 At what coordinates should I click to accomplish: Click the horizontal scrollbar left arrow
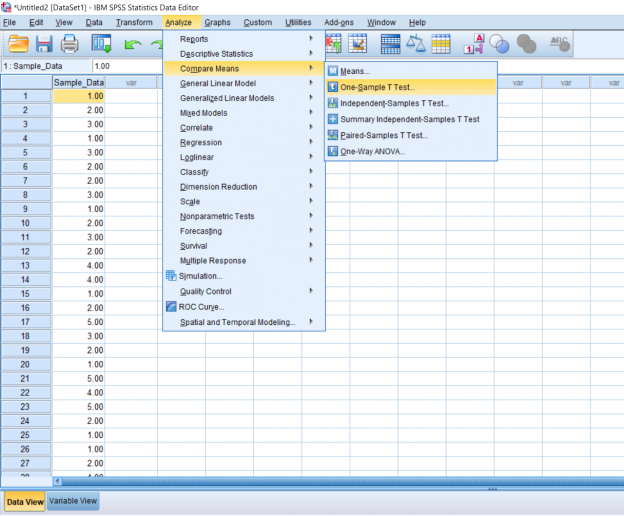click(x=57, y=481)
